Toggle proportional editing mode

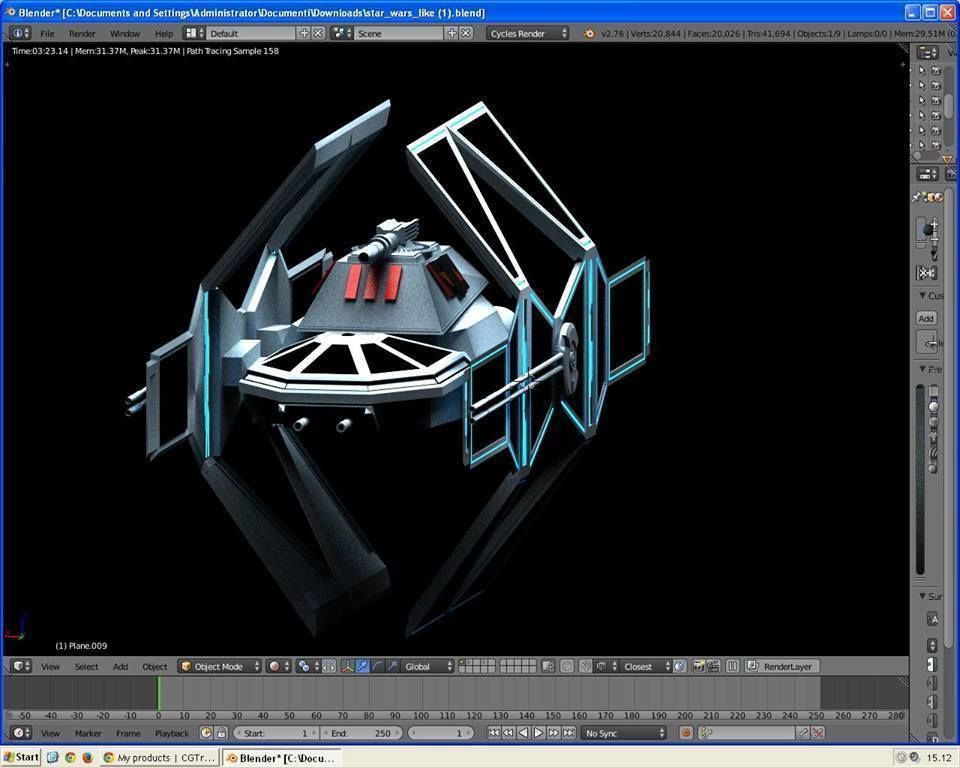pos(568,666)
